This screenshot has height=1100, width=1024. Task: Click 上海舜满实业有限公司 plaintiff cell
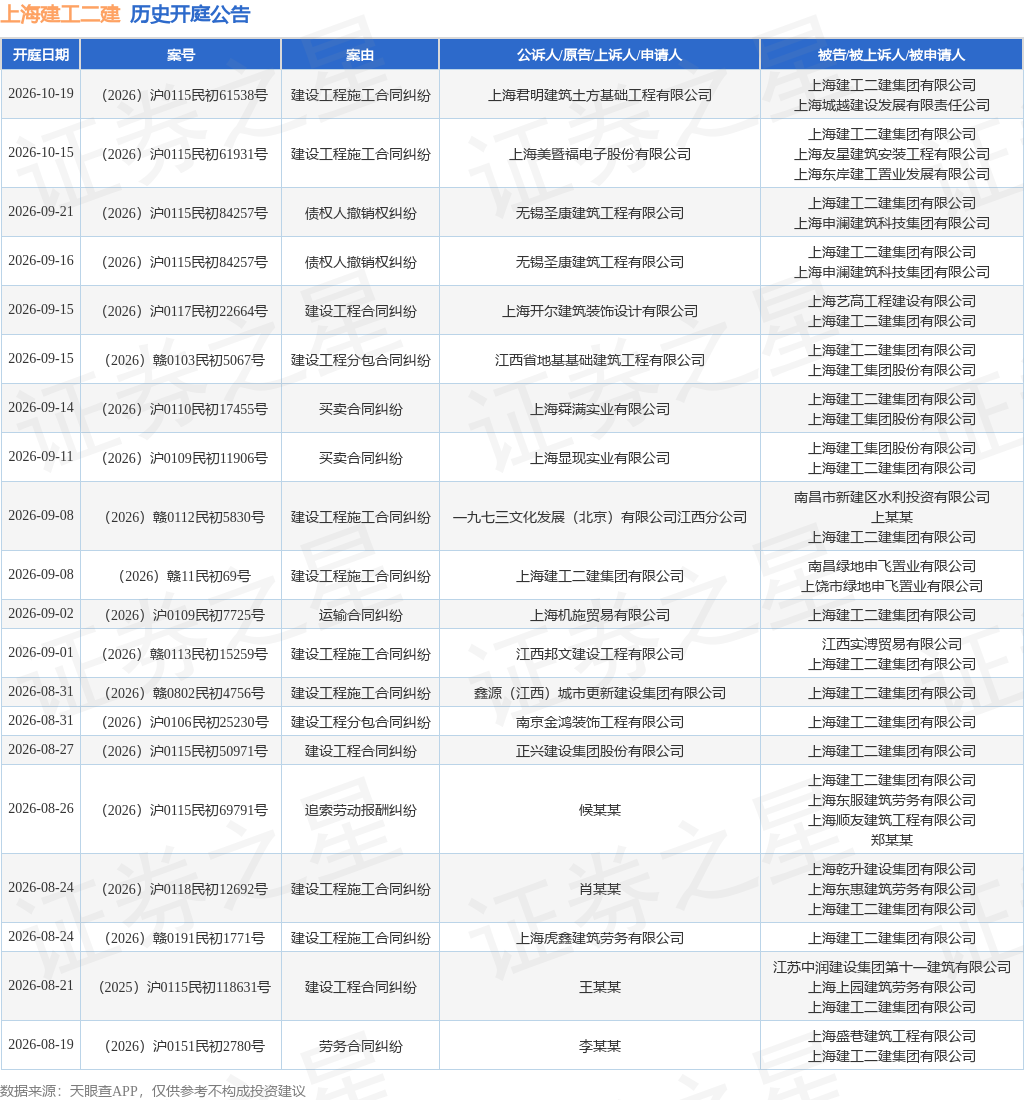(600, 409)
